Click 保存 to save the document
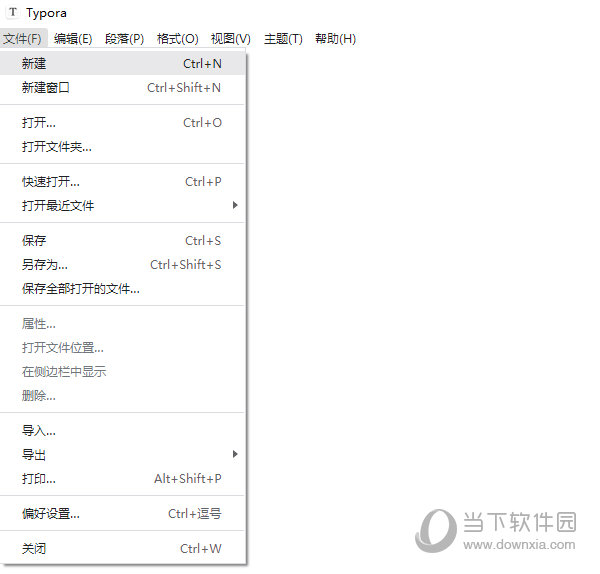600x574 pixels. [122, 241]
